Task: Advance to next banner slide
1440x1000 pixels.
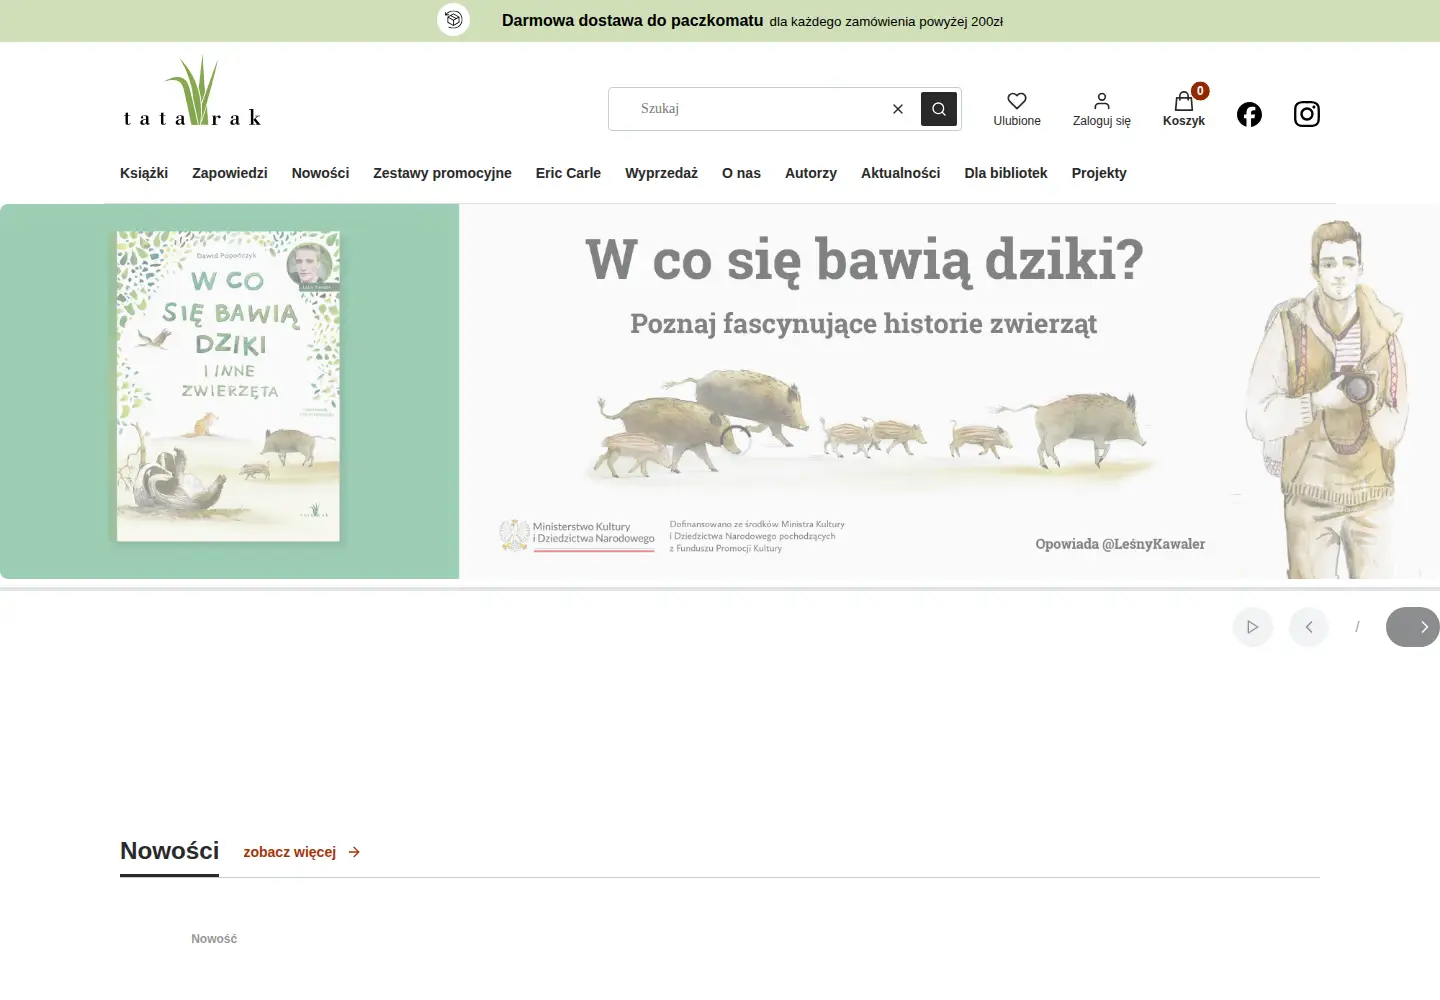Action: point(1413,627)
